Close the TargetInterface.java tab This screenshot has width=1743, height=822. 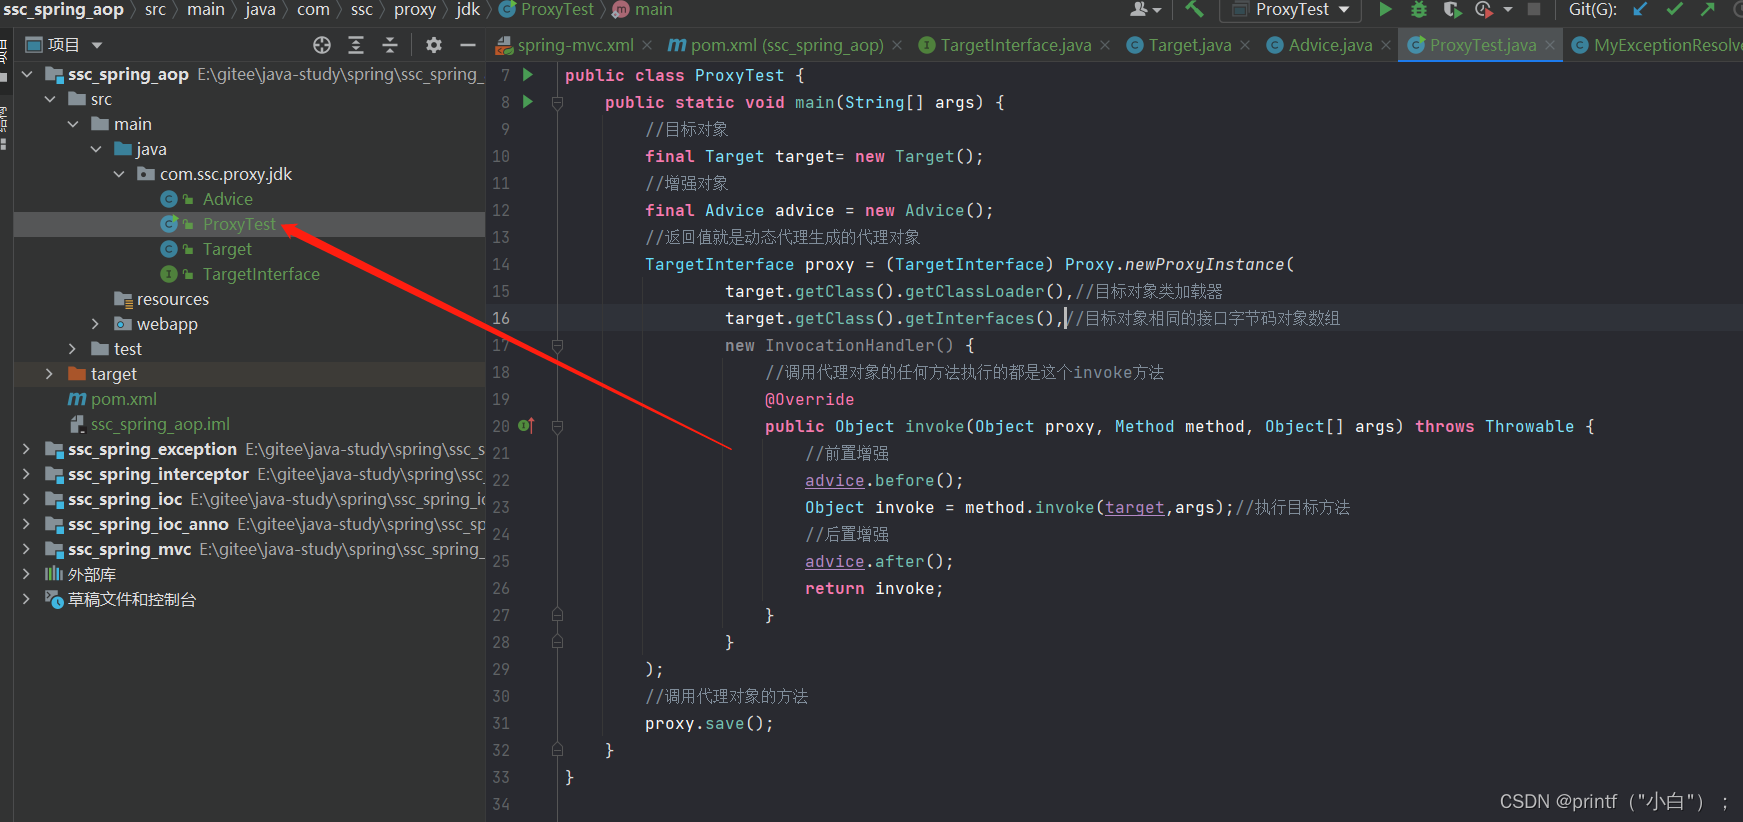point(1105,45)
